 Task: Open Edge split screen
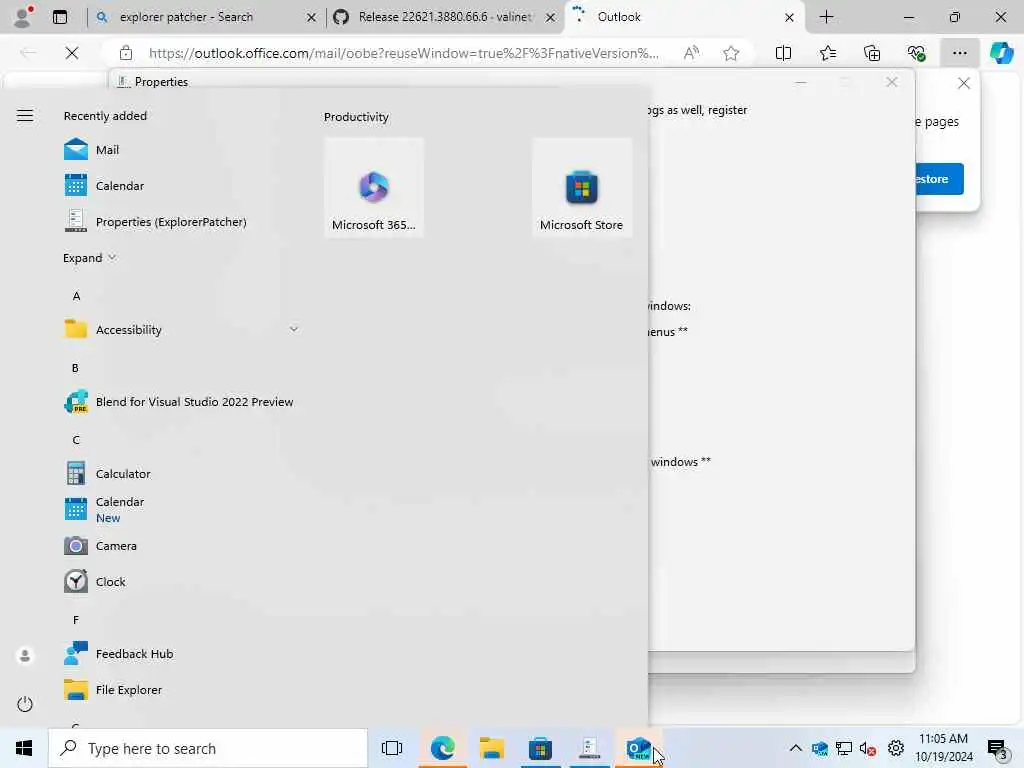(783, 53)
